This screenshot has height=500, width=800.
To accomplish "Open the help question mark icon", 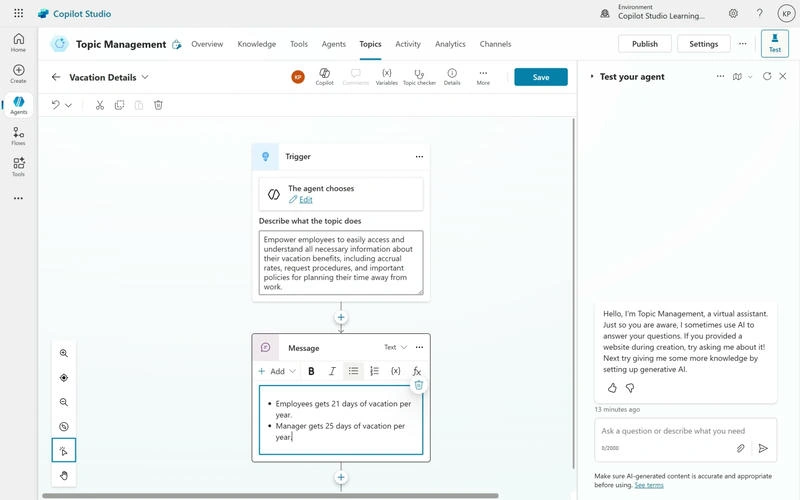I will pos(760,14).
